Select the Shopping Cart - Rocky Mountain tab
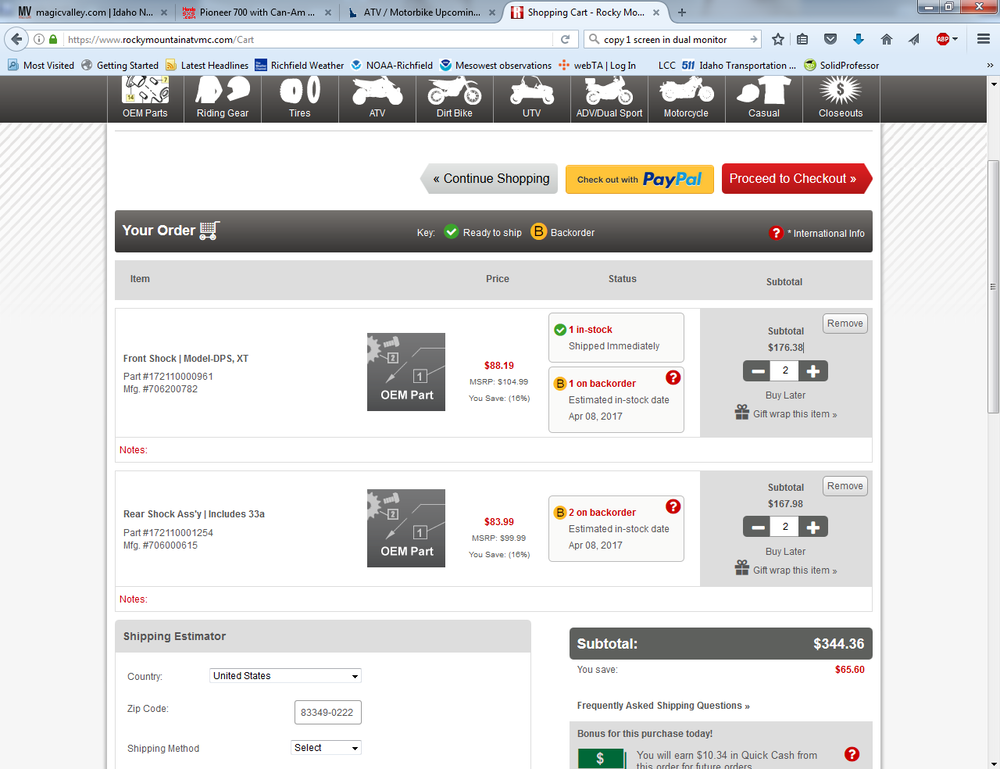The width and height of the screenshot is (1000, 769). (x=585, y=12)
